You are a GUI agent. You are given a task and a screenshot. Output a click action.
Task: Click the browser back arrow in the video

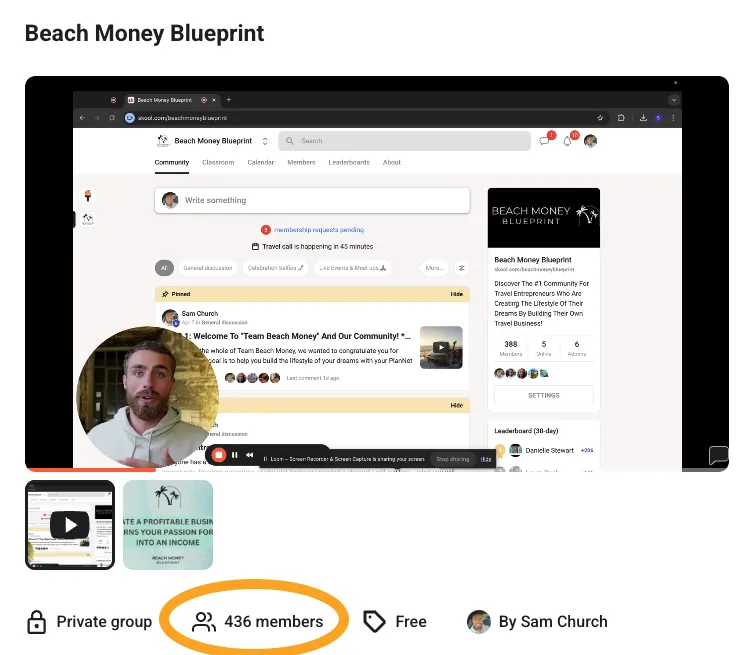[82, 118]
